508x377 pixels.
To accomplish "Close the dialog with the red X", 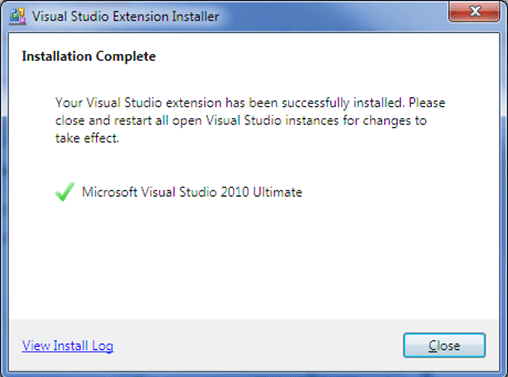I will point(474,12).
